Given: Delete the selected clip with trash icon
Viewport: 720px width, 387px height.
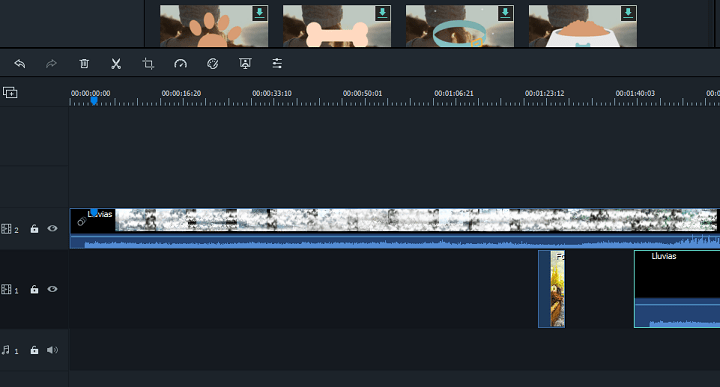Looking at the screenshot, I should tap(84, 63).
